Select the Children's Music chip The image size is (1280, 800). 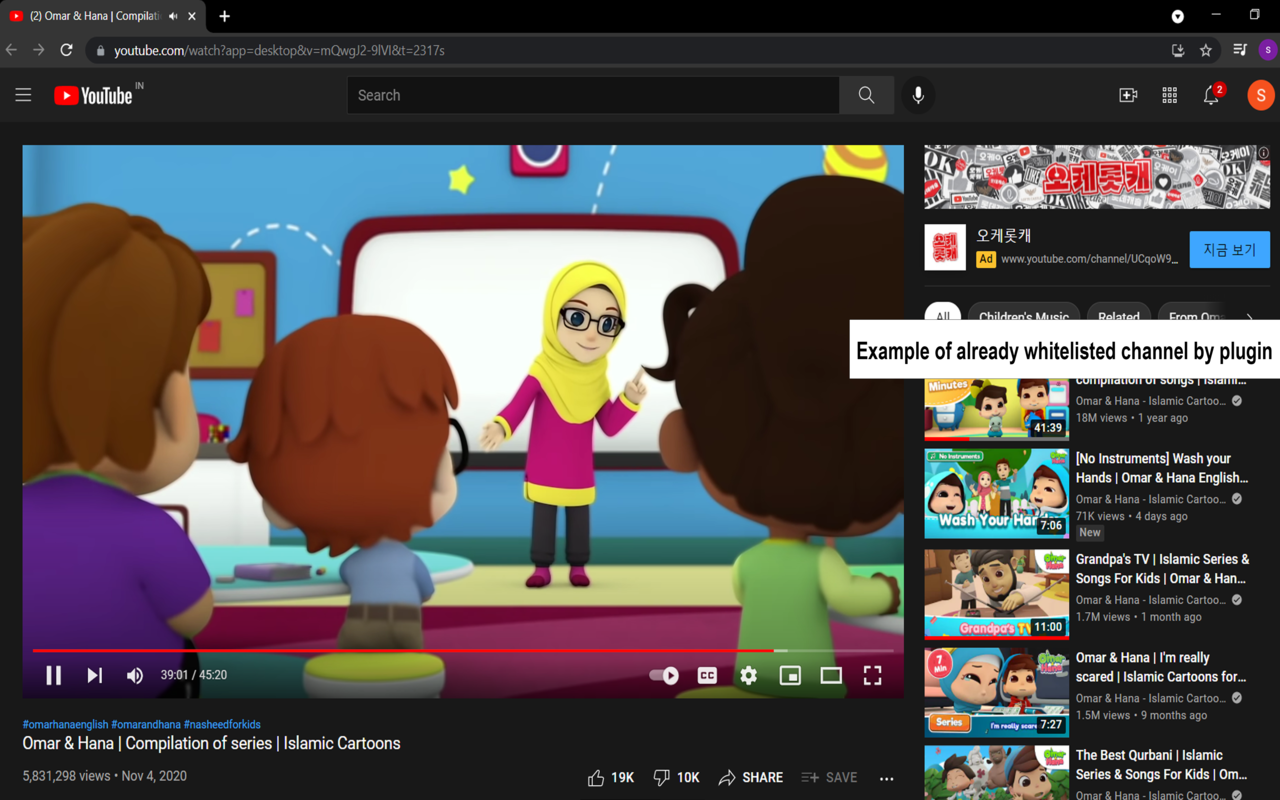click(1024, 316)
